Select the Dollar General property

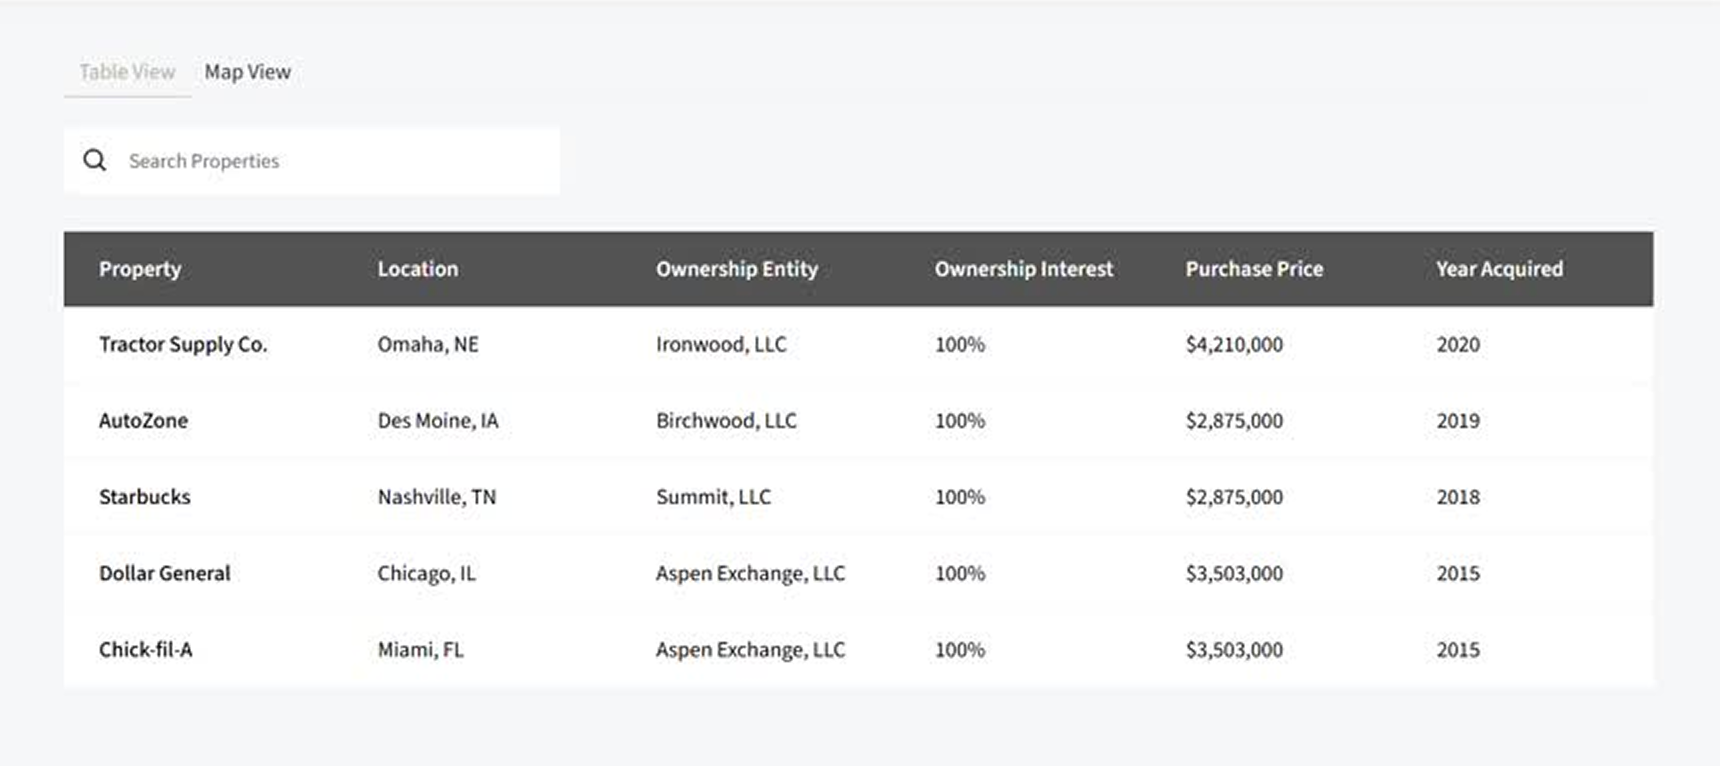tap(165, 573)
